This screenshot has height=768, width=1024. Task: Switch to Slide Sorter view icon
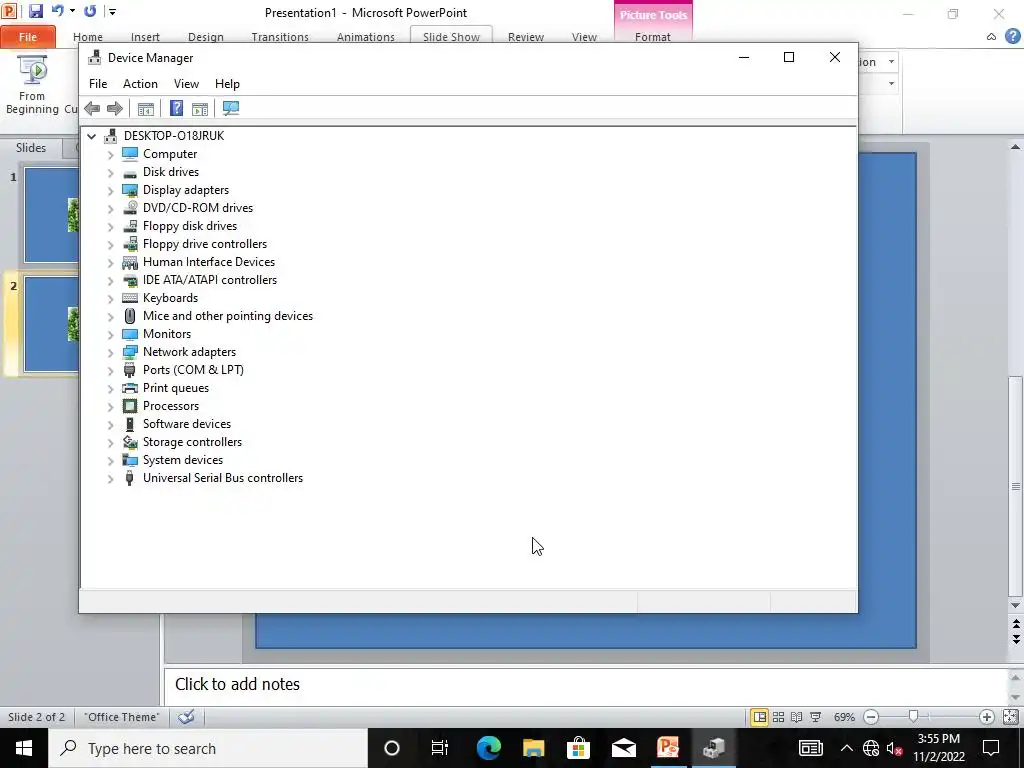coord(778,717)
